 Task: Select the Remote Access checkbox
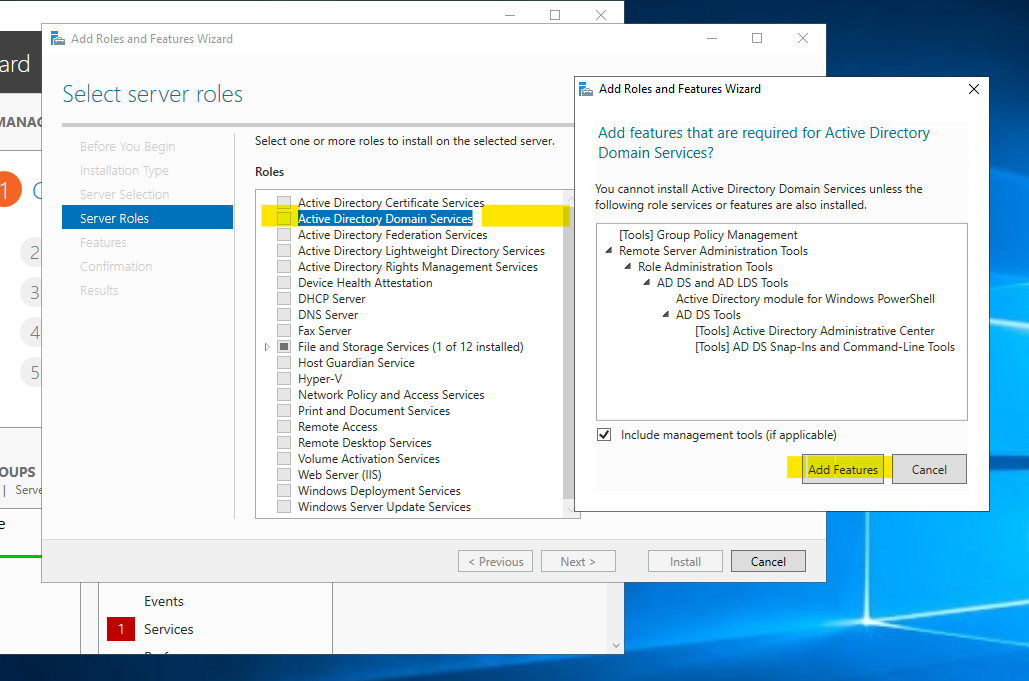point(284,426)
